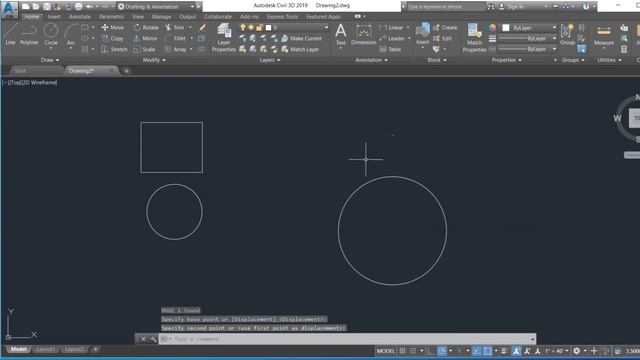Toggle the drawing grid display in status bar
The image size is (640, 360).
[402, 351]
